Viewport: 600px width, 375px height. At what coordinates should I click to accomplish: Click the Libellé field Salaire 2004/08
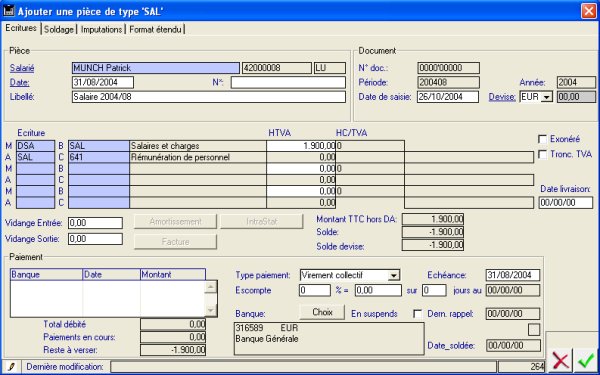tap(209, 97)
